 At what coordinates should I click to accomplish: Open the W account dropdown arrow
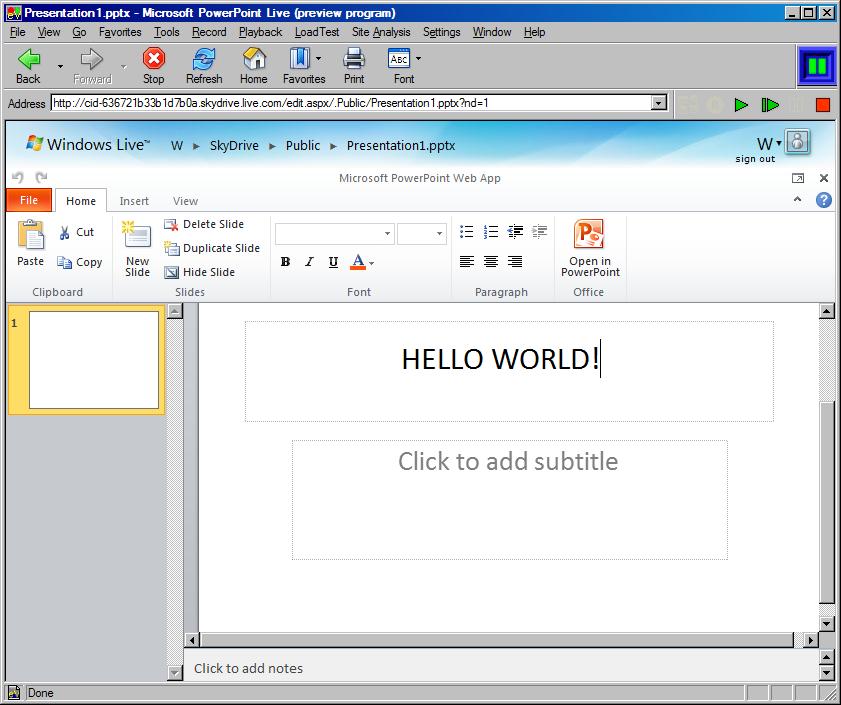tap(779, 143)
